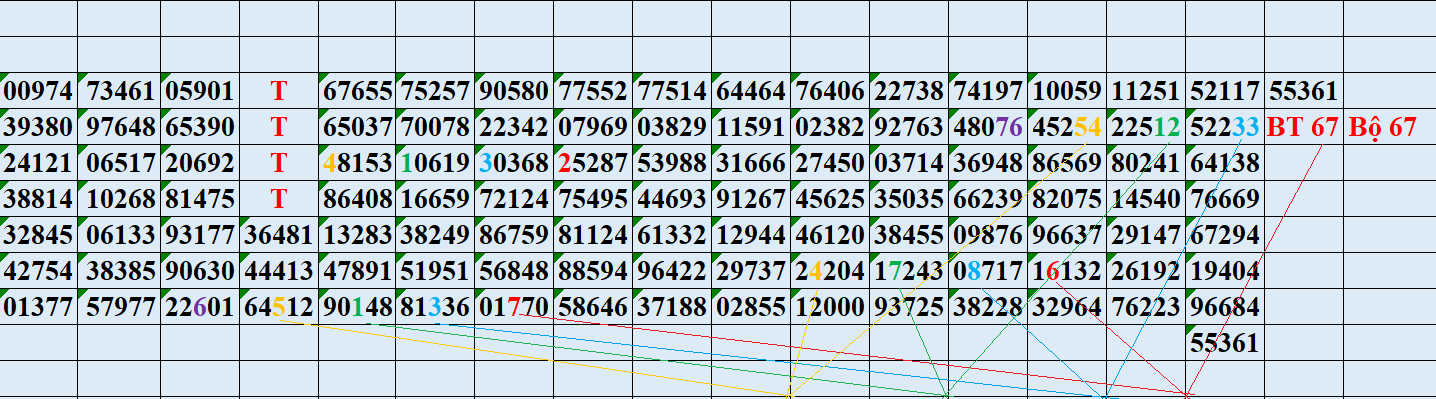The image size is (1436, 399).
Task: Click the 76406 cell
Action: (x=830, y=92)
